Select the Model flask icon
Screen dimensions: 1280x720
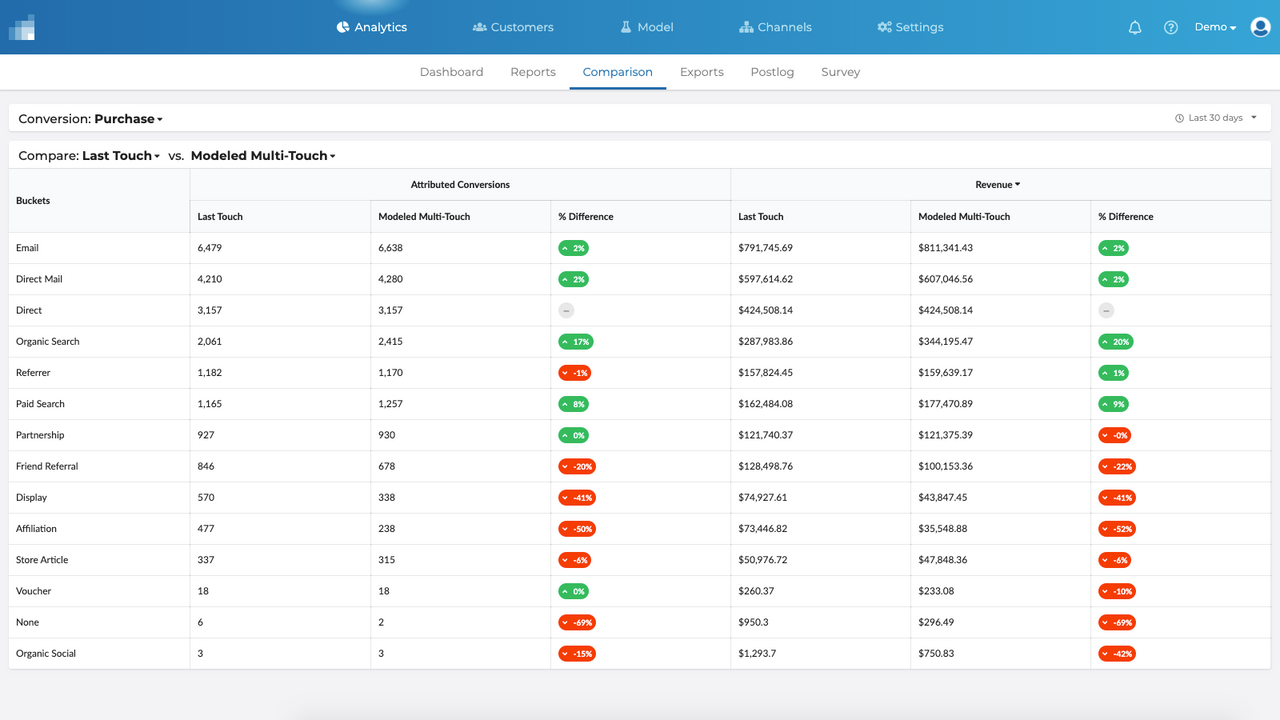[624, 27]
